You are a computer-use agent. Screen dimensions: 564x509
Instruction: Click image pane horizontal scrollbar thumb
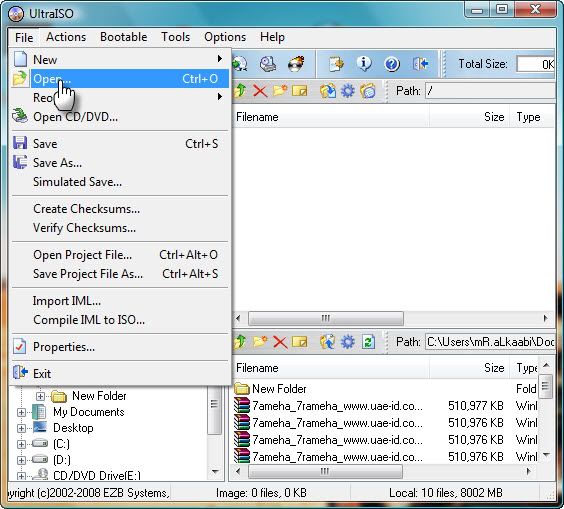pyautogui.click(x=326, y=319)
